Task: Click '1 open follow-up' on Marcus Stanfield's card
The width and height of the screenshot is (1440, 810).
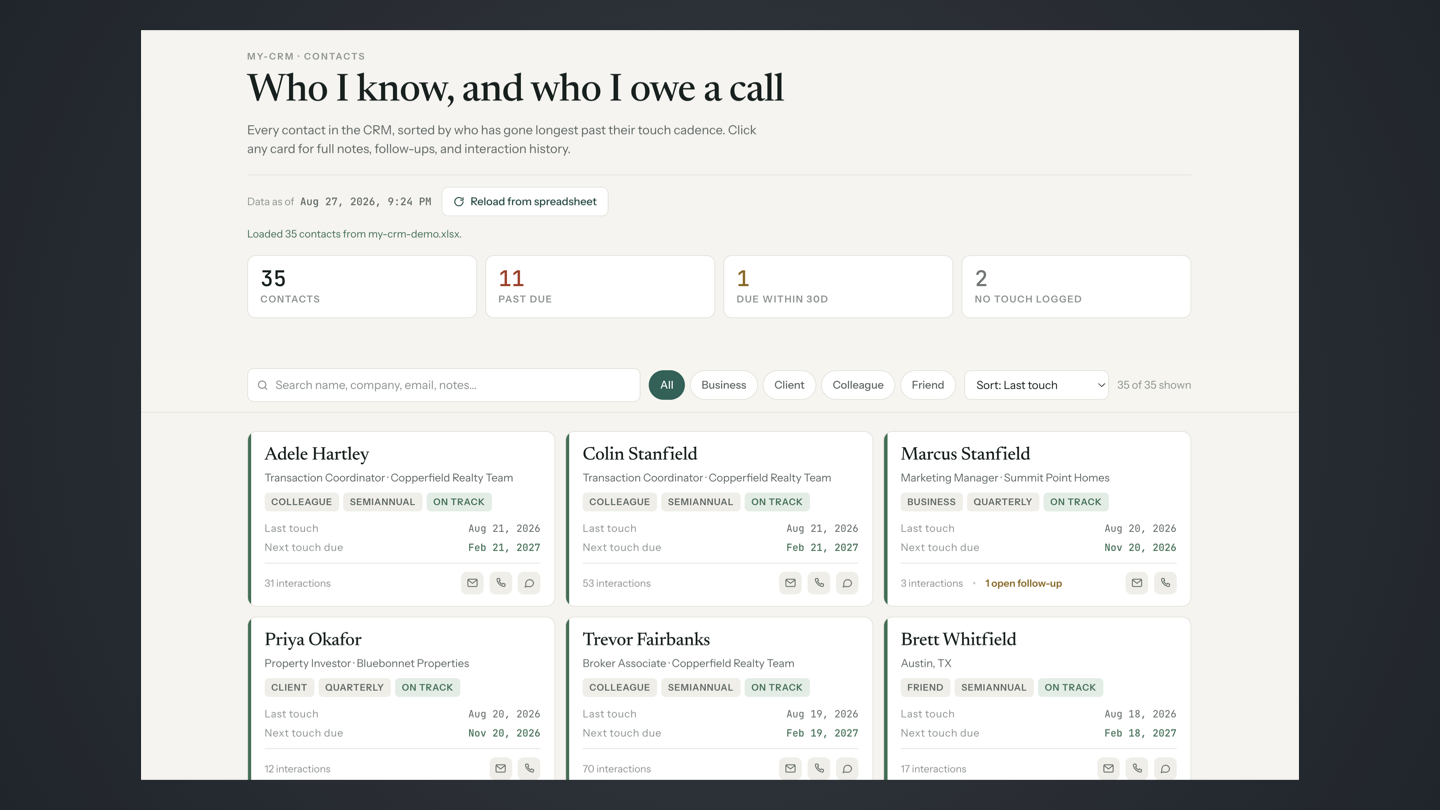Action: (1023, 583)
